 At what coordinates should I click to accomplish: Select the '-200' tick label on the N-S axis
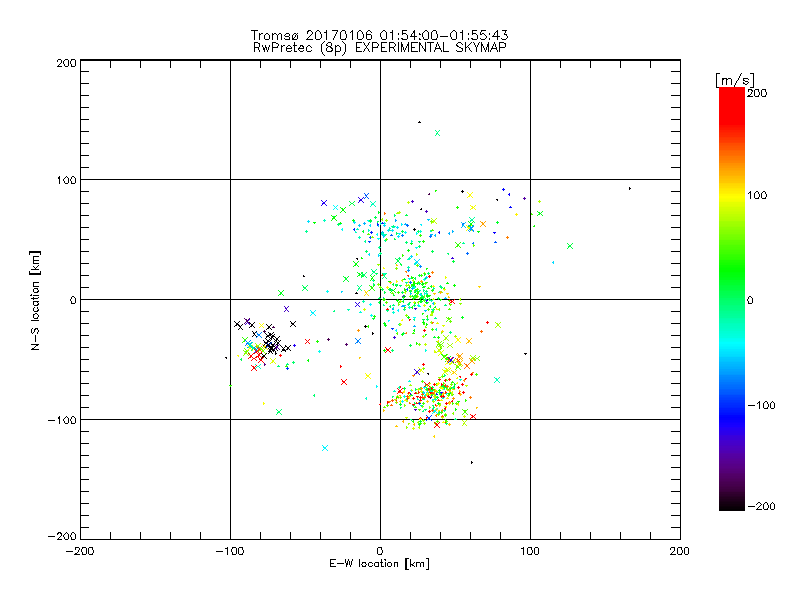tap(62, 536)
